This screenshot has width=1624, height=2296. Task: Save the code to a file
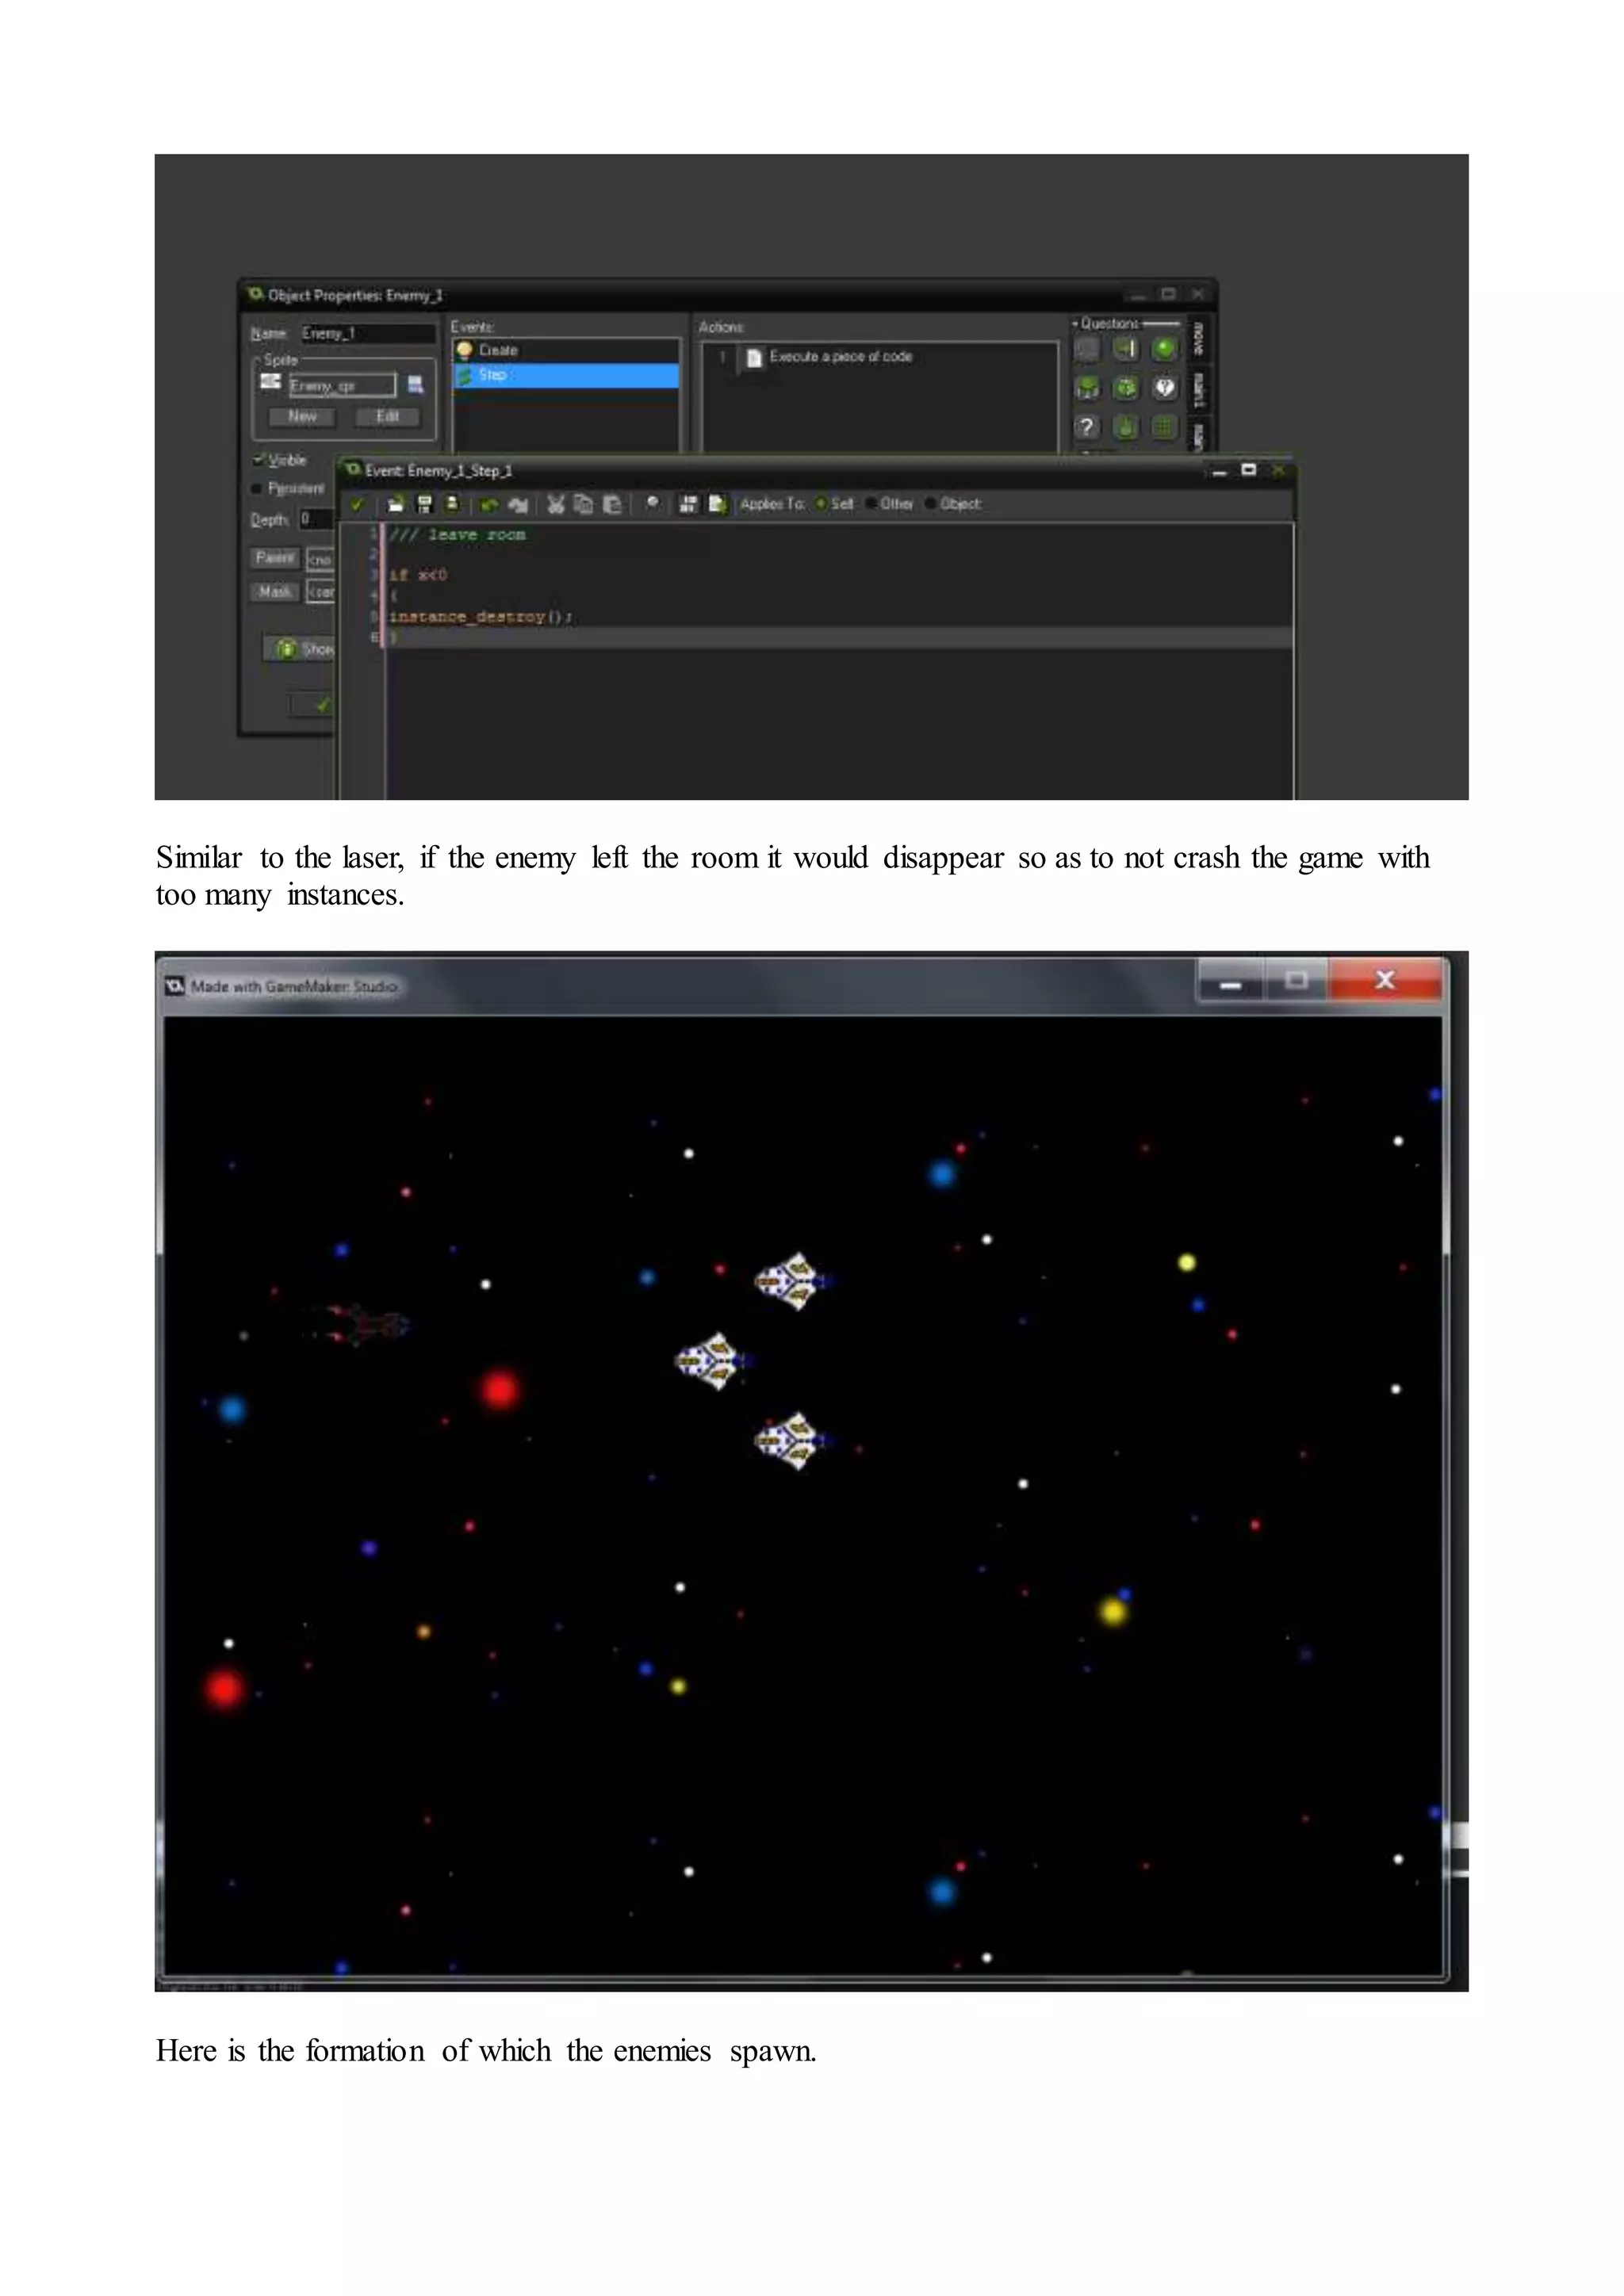424,504
